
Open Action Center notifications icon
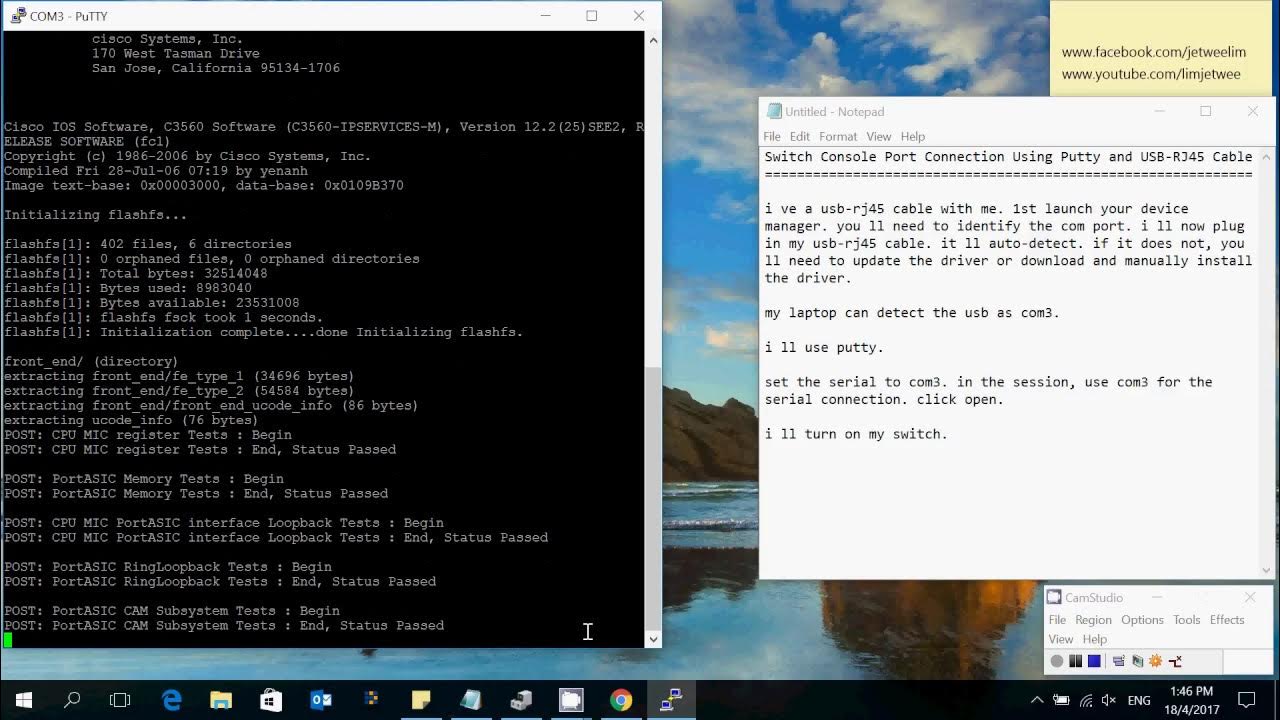tap(1247, 700)
